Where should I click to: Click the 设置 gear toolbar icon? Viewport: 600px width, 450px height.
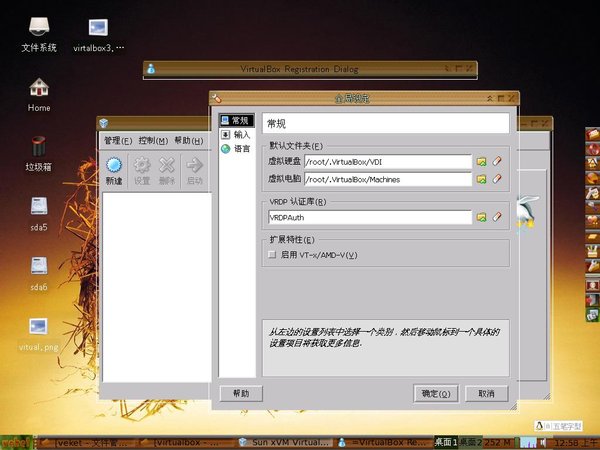click(142, 171)
